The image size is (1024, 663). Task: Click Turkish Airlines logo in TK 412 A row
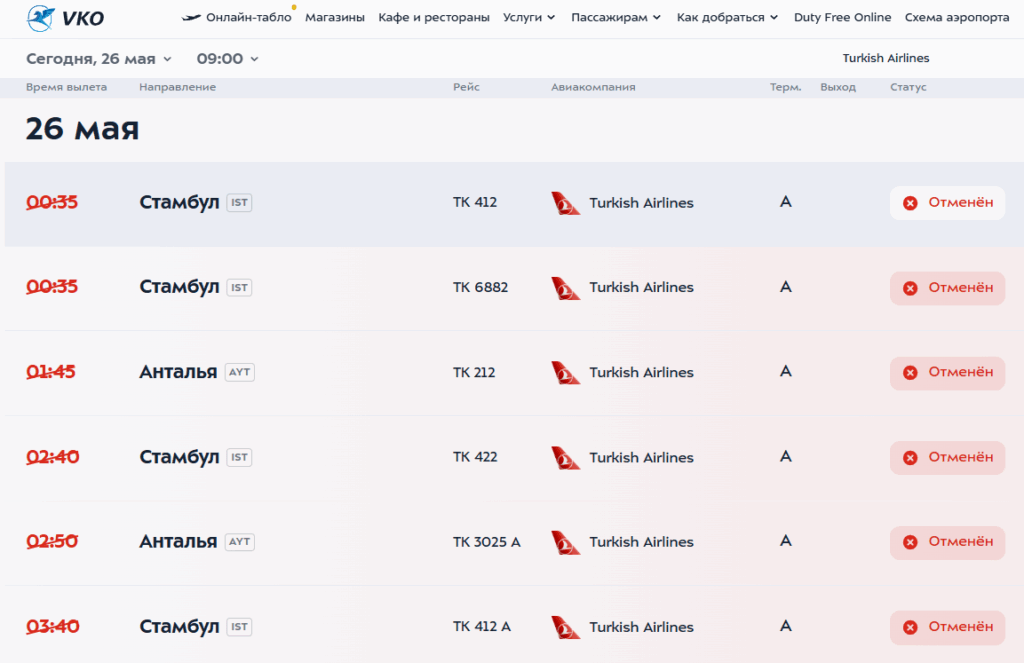click(x=566, y=627)
